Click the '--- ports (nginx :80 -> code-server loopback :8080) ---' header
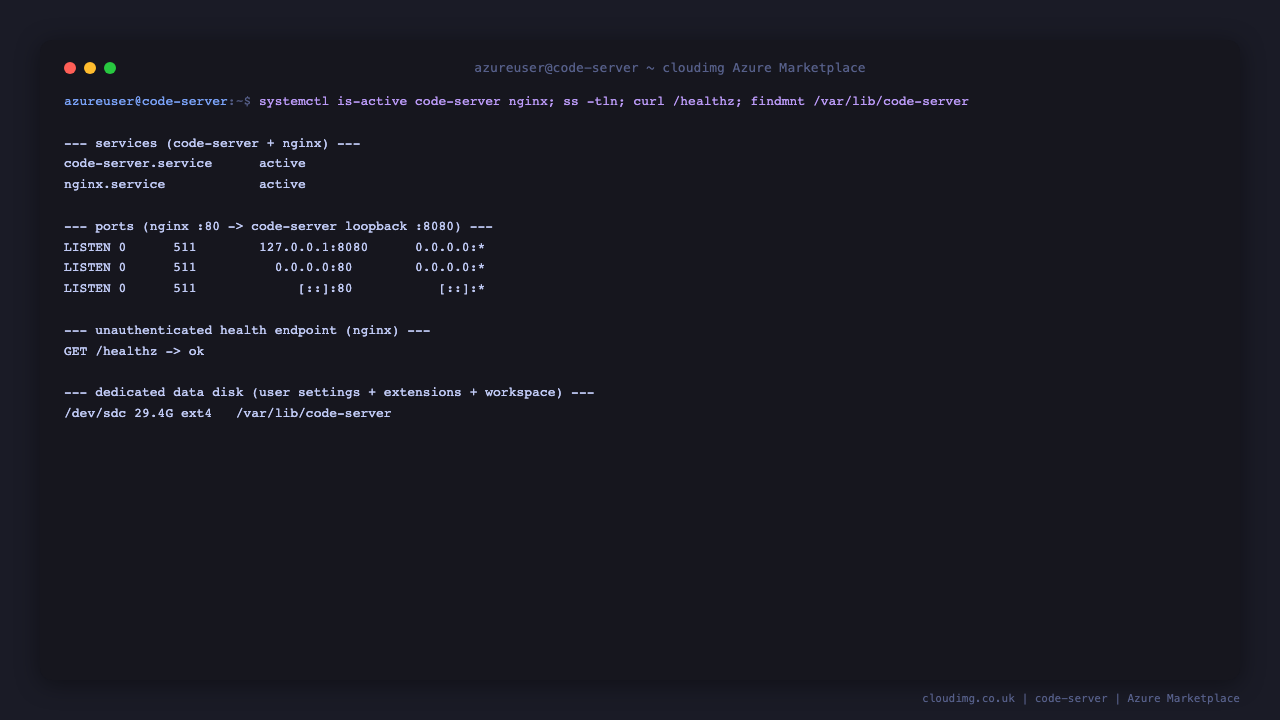The width and height of the screenshot is (1280, 720). (x=278, y=226)
